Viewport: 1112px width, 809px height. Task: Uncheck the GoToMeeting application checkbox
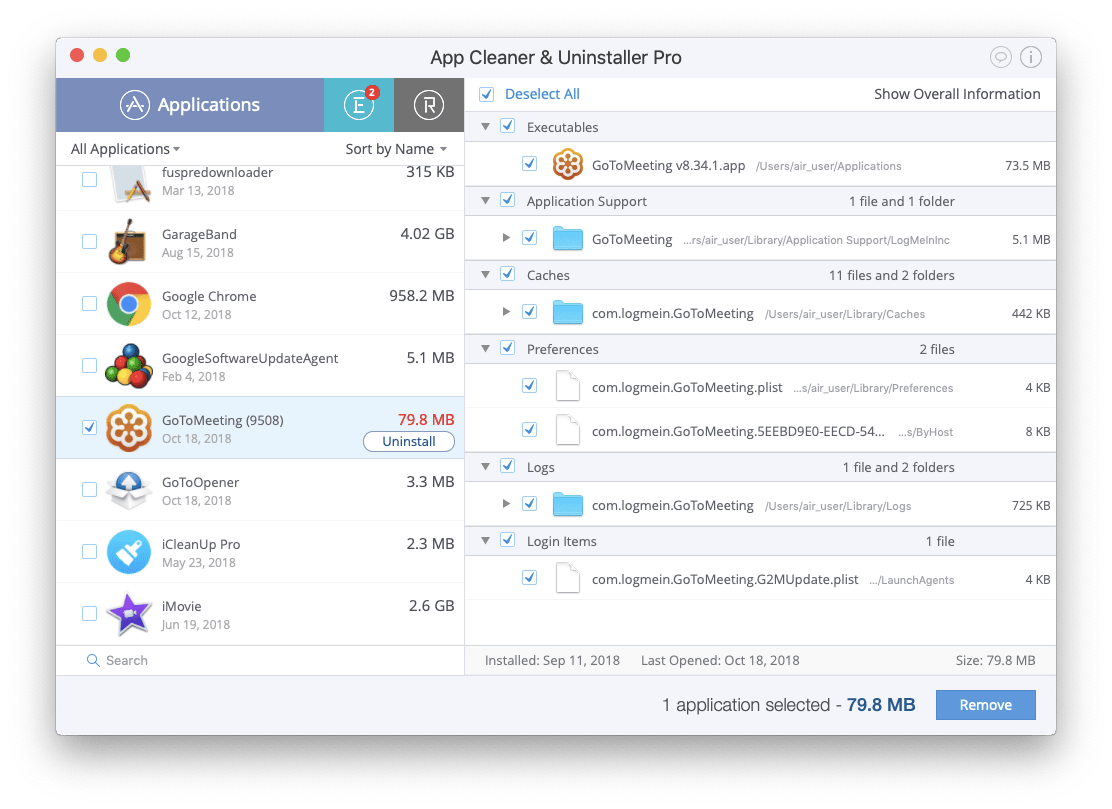pyautogui.click(x=89, y=427)
